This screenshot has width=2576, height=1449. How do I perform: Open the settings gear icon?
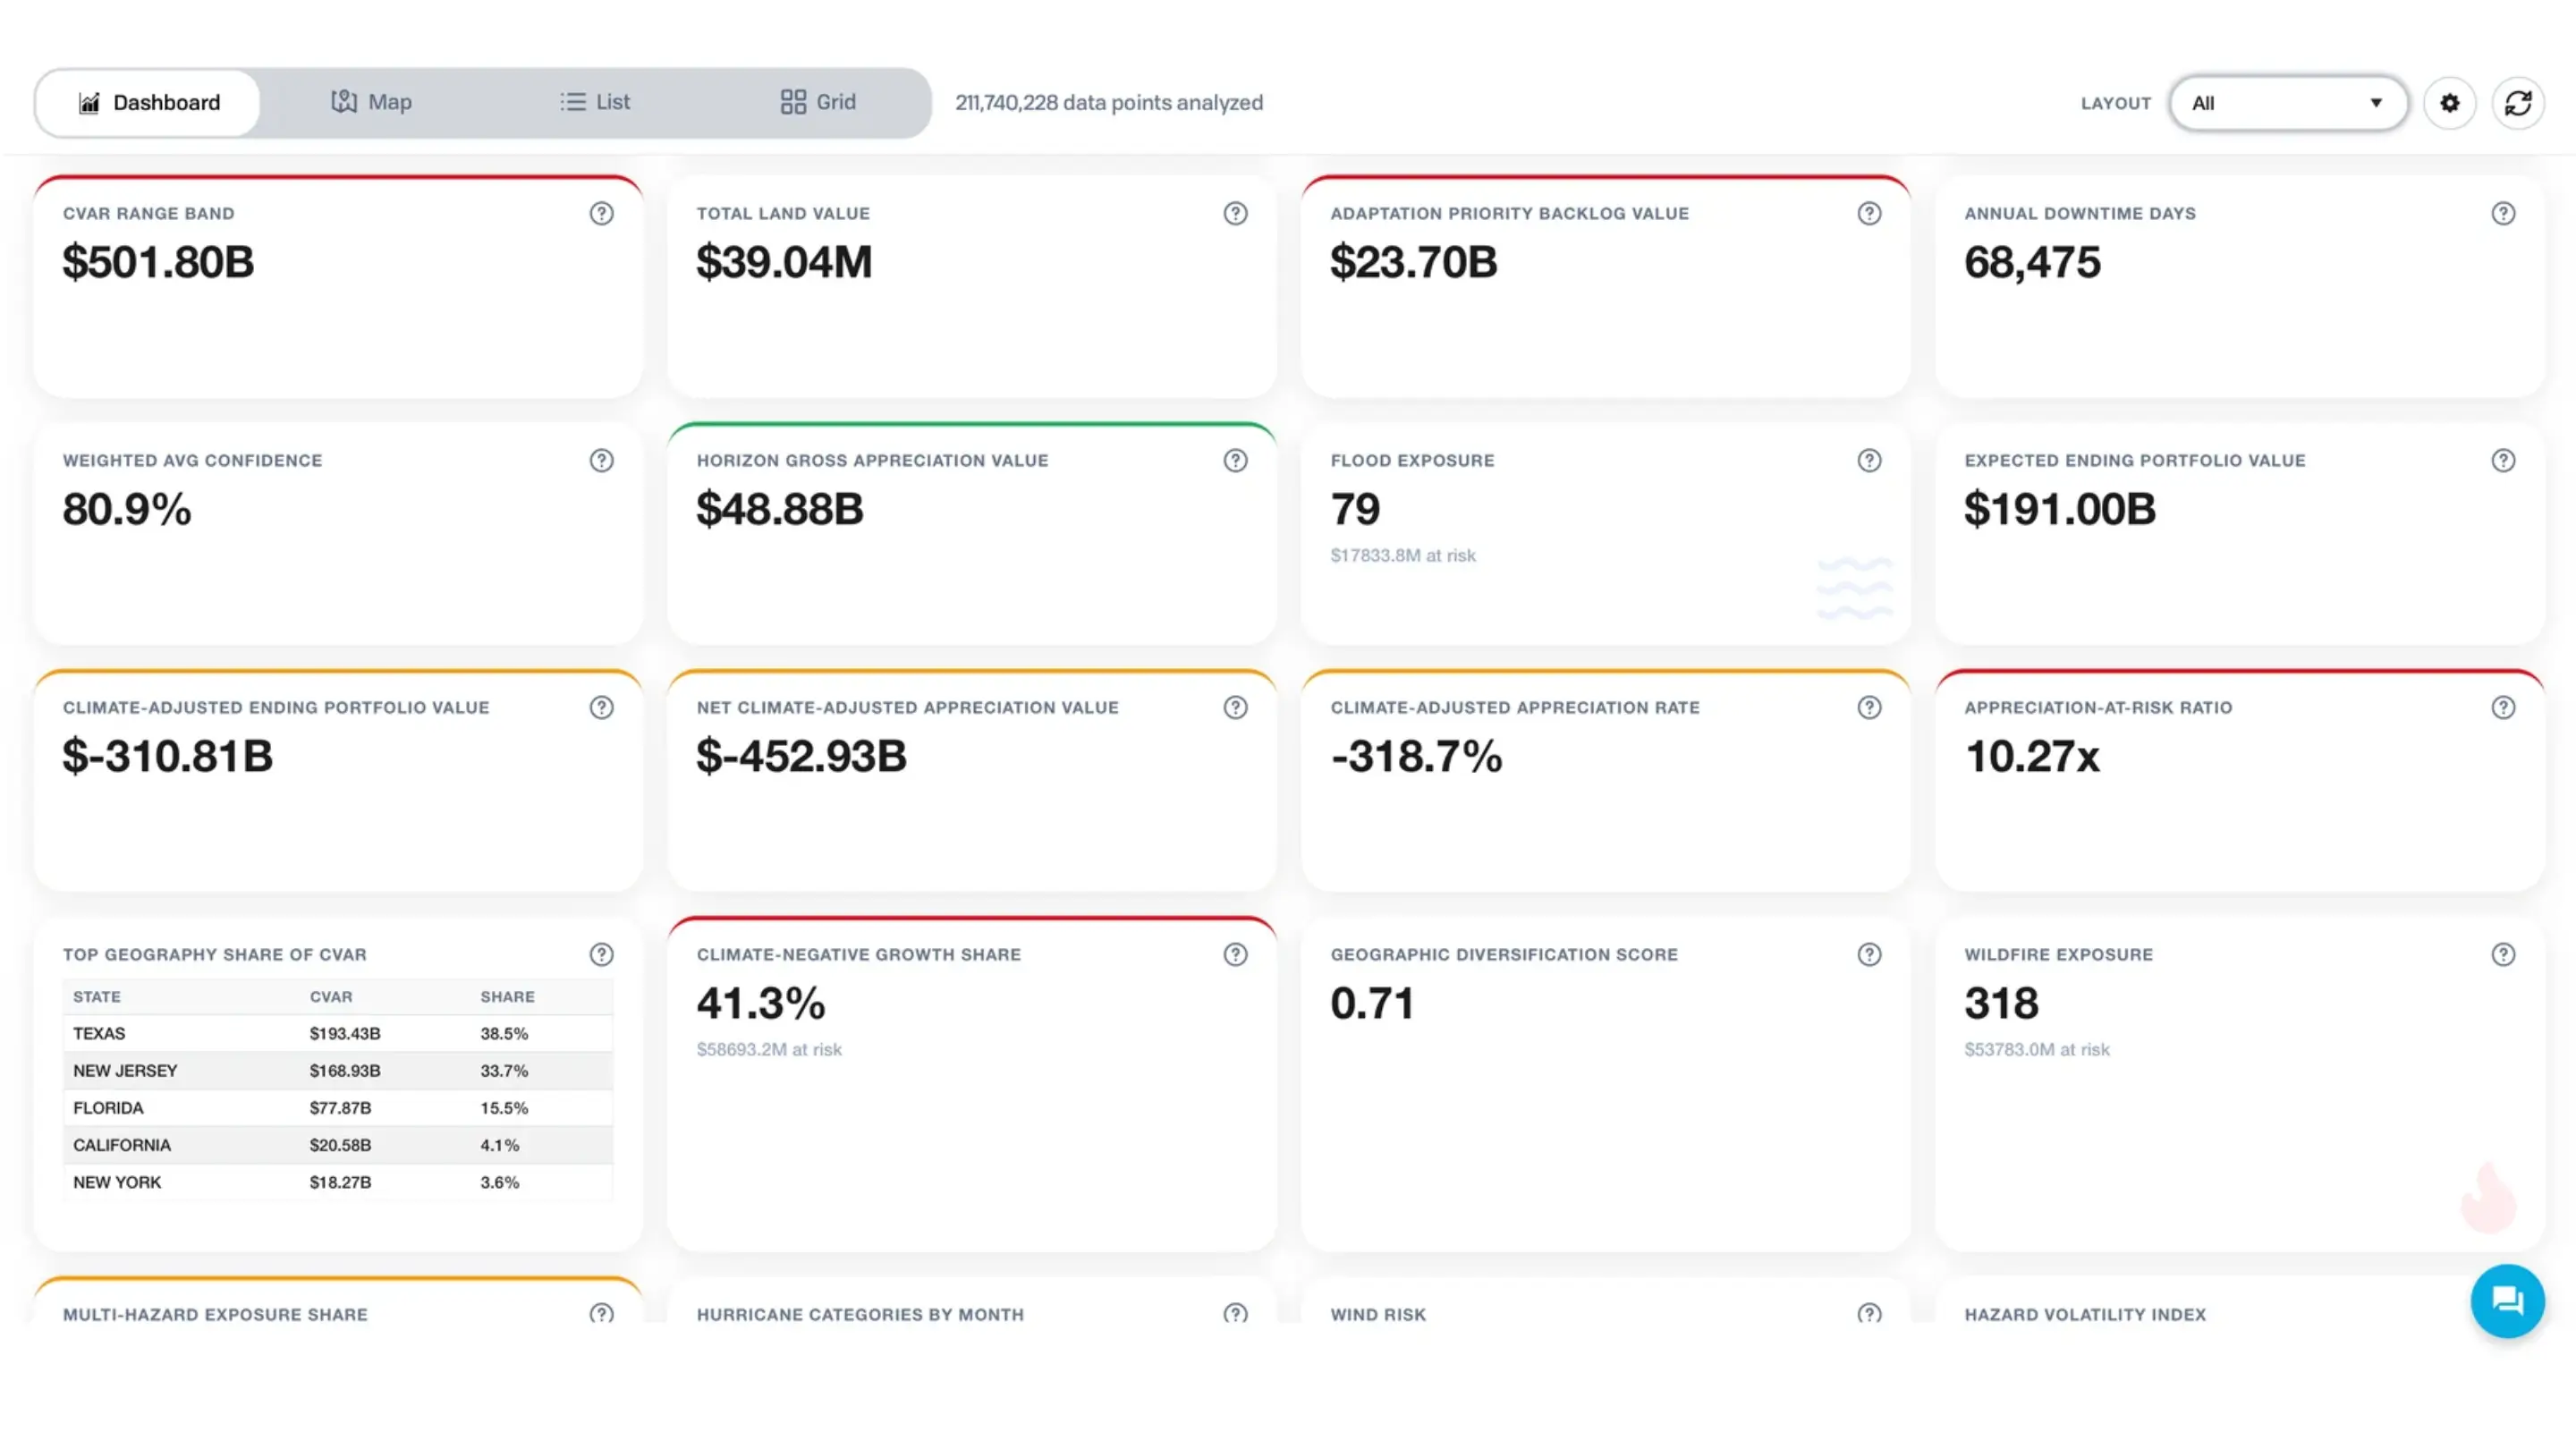coord(2449,103)
